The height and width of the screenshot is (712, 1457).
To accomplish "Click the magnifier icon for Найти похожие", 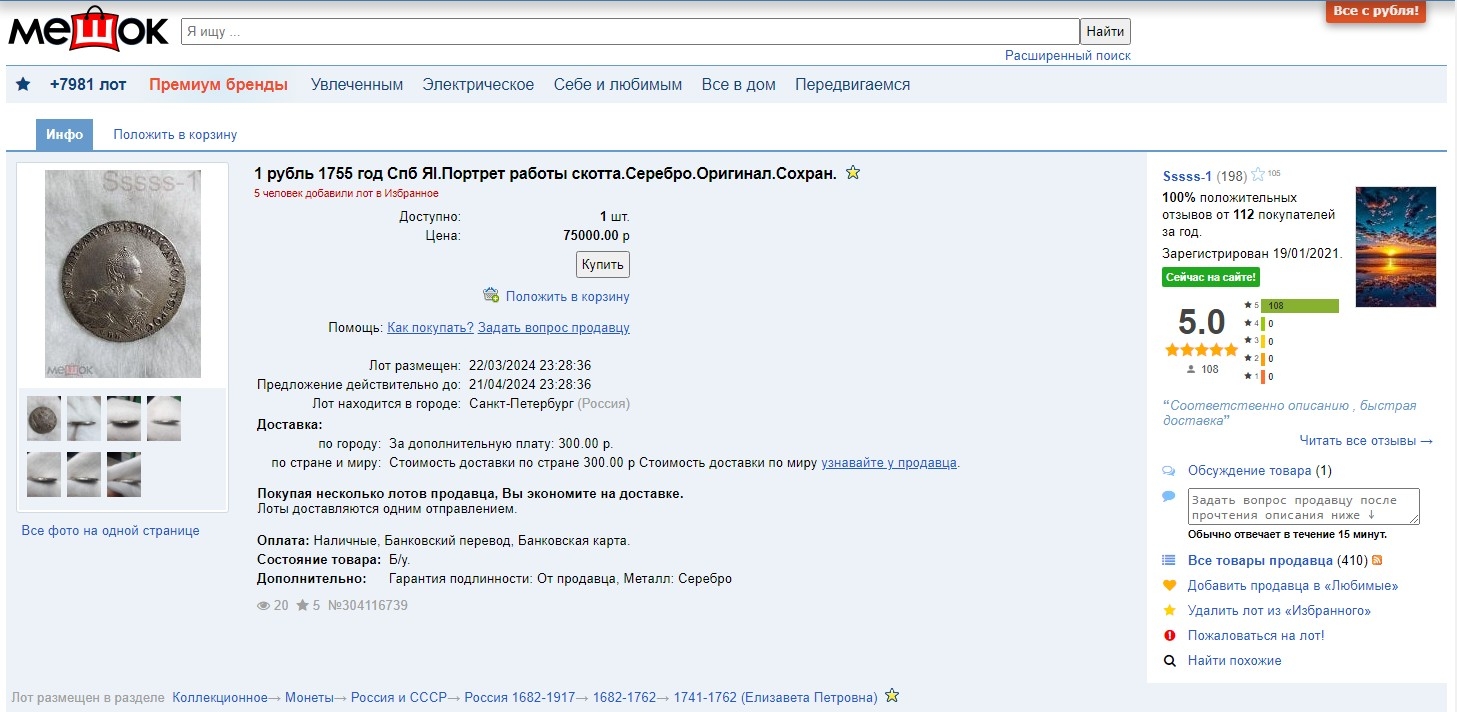I will (x=1169, y=661).
